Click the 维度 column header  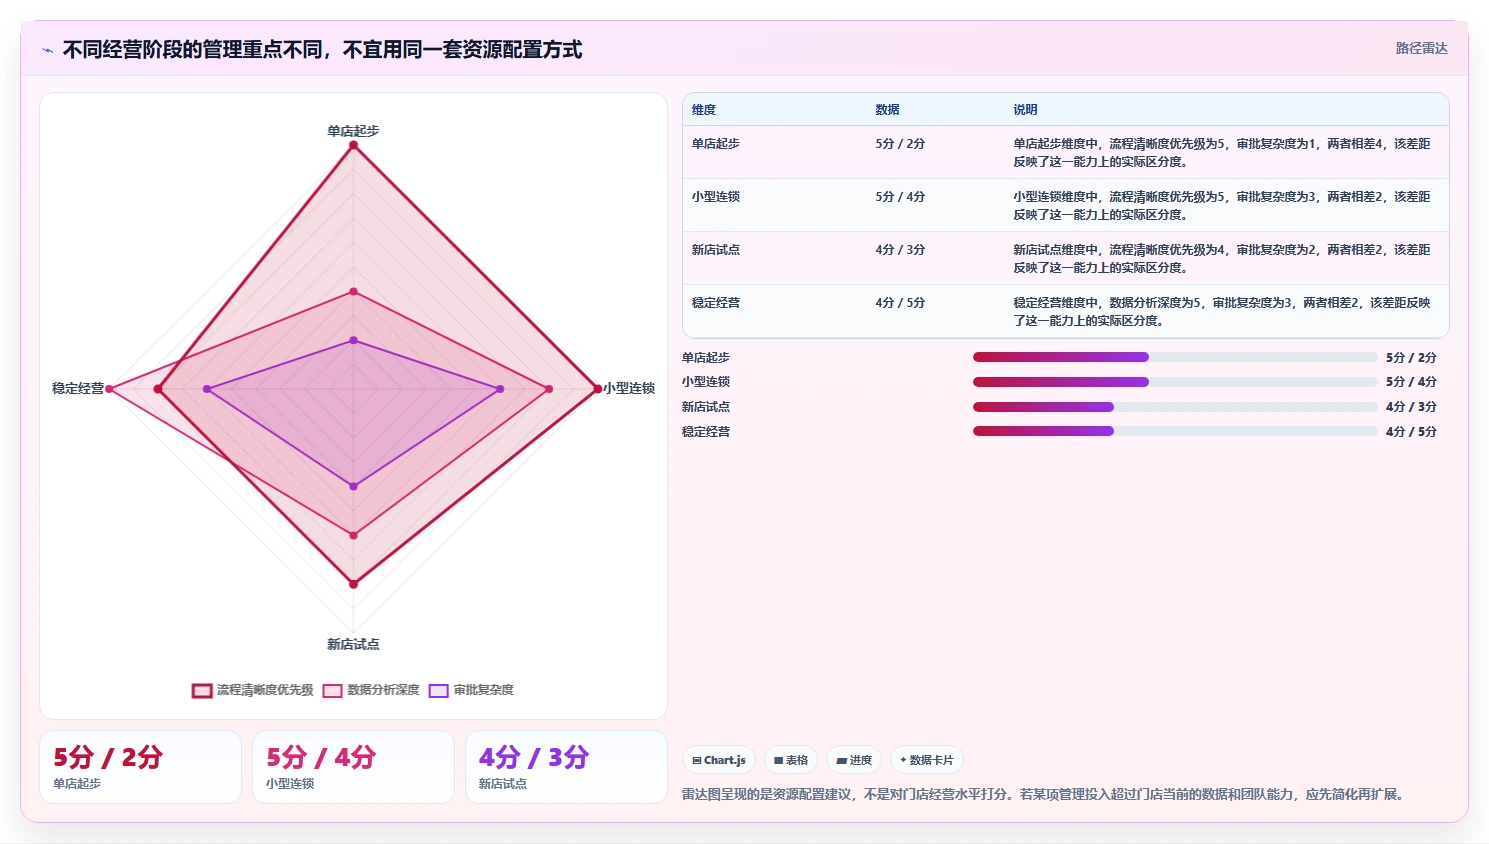704,110
